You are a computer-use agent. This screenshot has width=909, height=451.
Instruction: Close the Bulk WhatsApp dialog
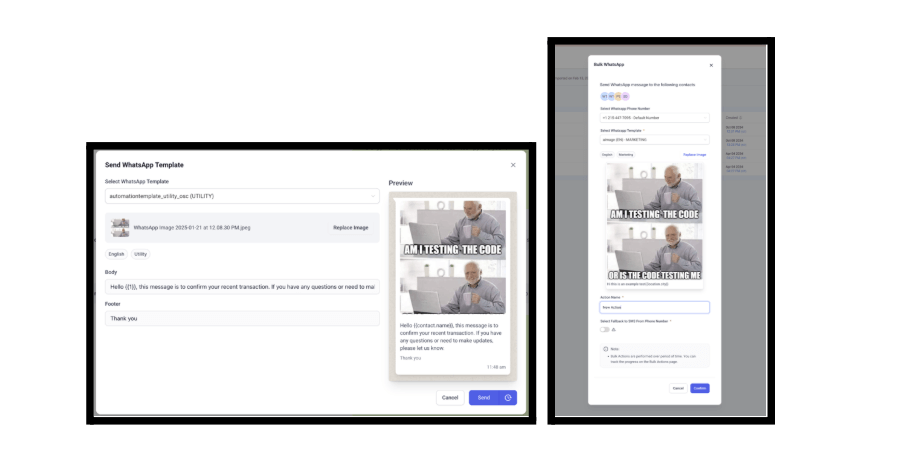(x=711, y=66)
